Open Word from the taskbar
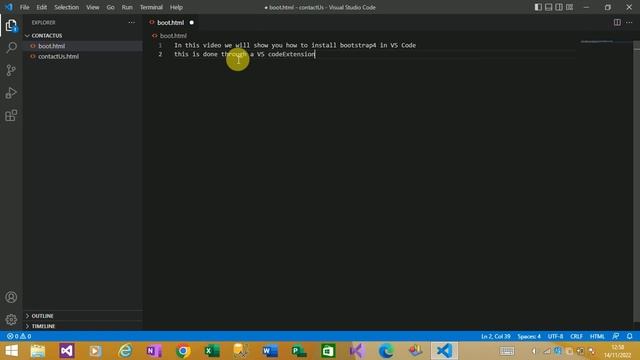Image resolution: width=640 pixels, height=360 pixels. (270, 351)
